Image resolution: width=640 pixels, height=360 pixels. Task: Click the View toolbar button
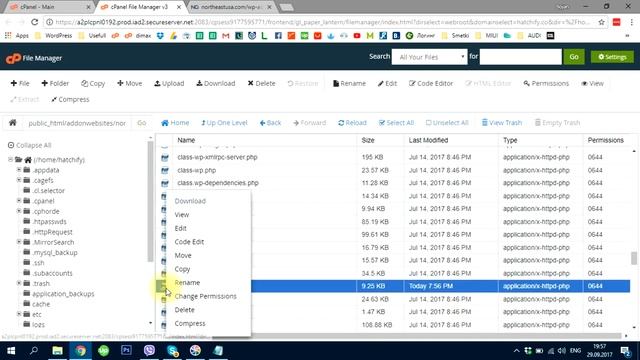tap(592, 83)
